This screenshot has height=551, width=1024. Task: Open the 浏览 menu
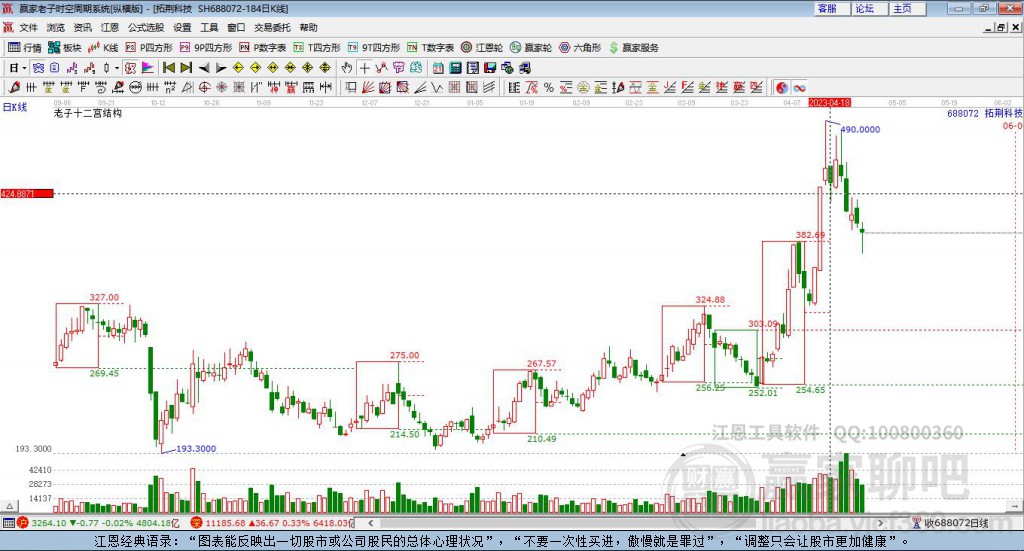click(x=56, y=27)
